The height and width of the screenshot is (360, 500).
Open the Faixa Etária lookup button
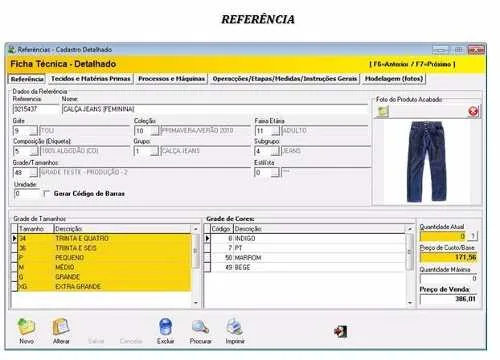click(275, 130)
